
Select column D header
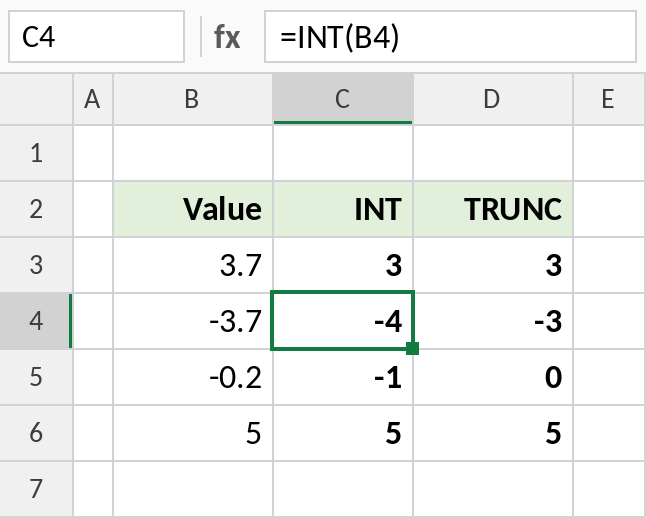tap(493, 99)
